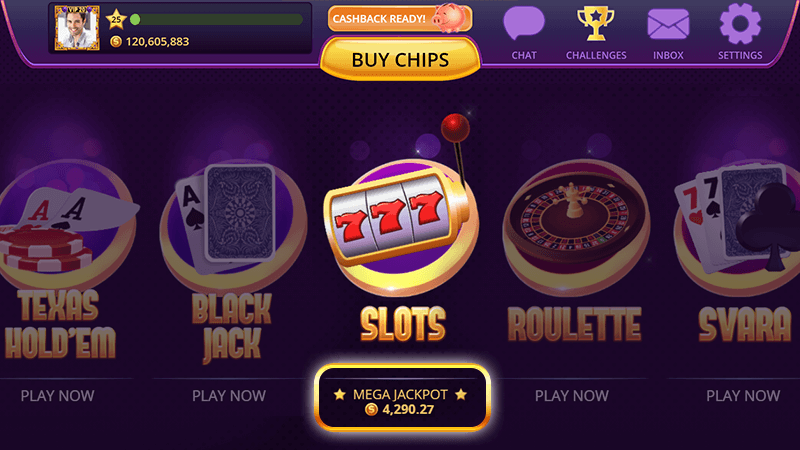This screenshot has width=800, height=450.
Task: Click Play Now under Svara
Action: [x=743, y=395]
